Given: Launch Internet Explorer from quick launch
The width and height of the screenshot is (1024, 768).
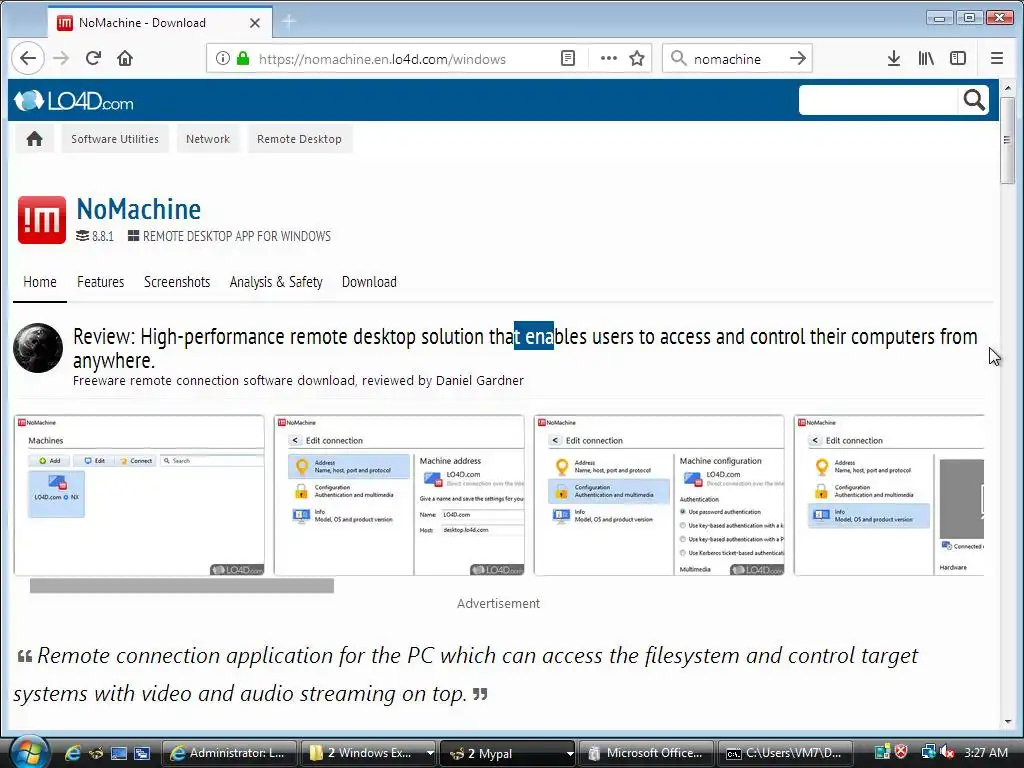Looking at the screenshot, I should click(x=72, y=753).
